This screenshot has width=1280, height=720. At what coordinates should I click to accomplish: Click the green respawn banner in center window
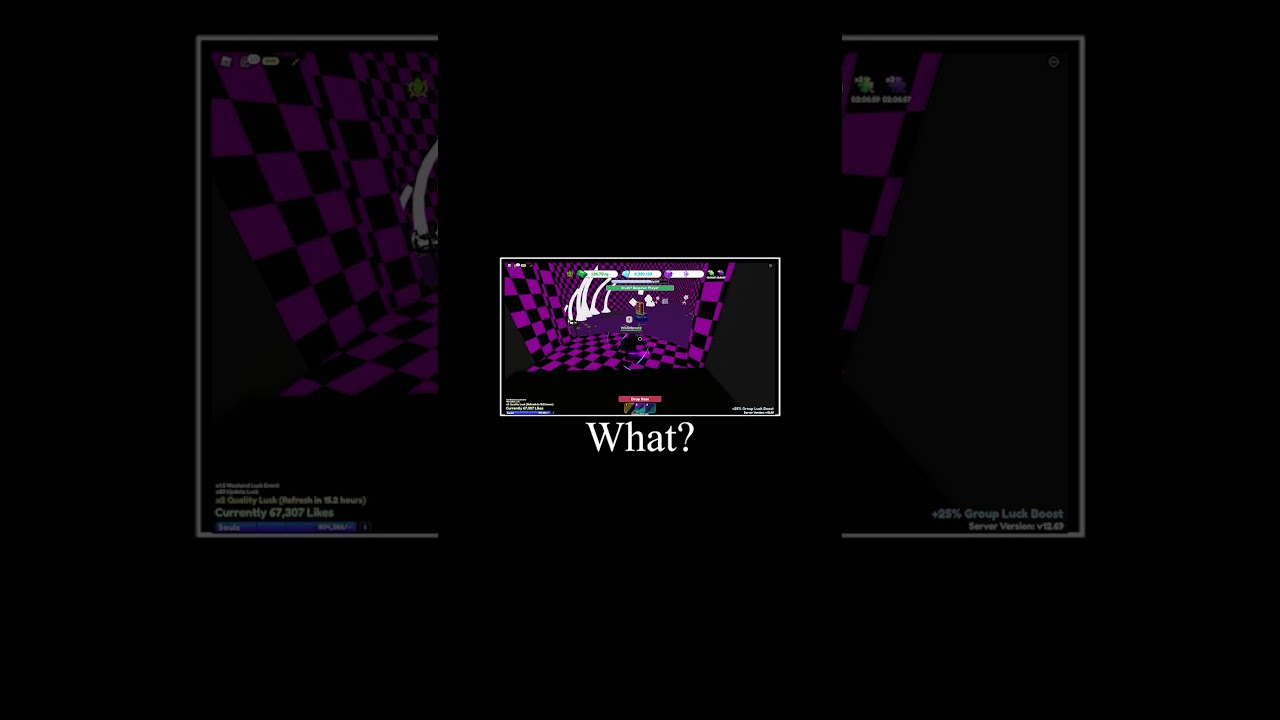point(640,288)
